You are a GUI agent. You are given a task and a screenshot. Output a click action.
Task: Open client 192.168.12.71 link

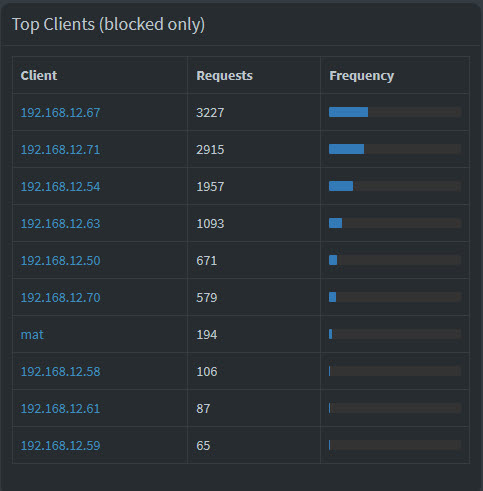[x=60, y=150]
